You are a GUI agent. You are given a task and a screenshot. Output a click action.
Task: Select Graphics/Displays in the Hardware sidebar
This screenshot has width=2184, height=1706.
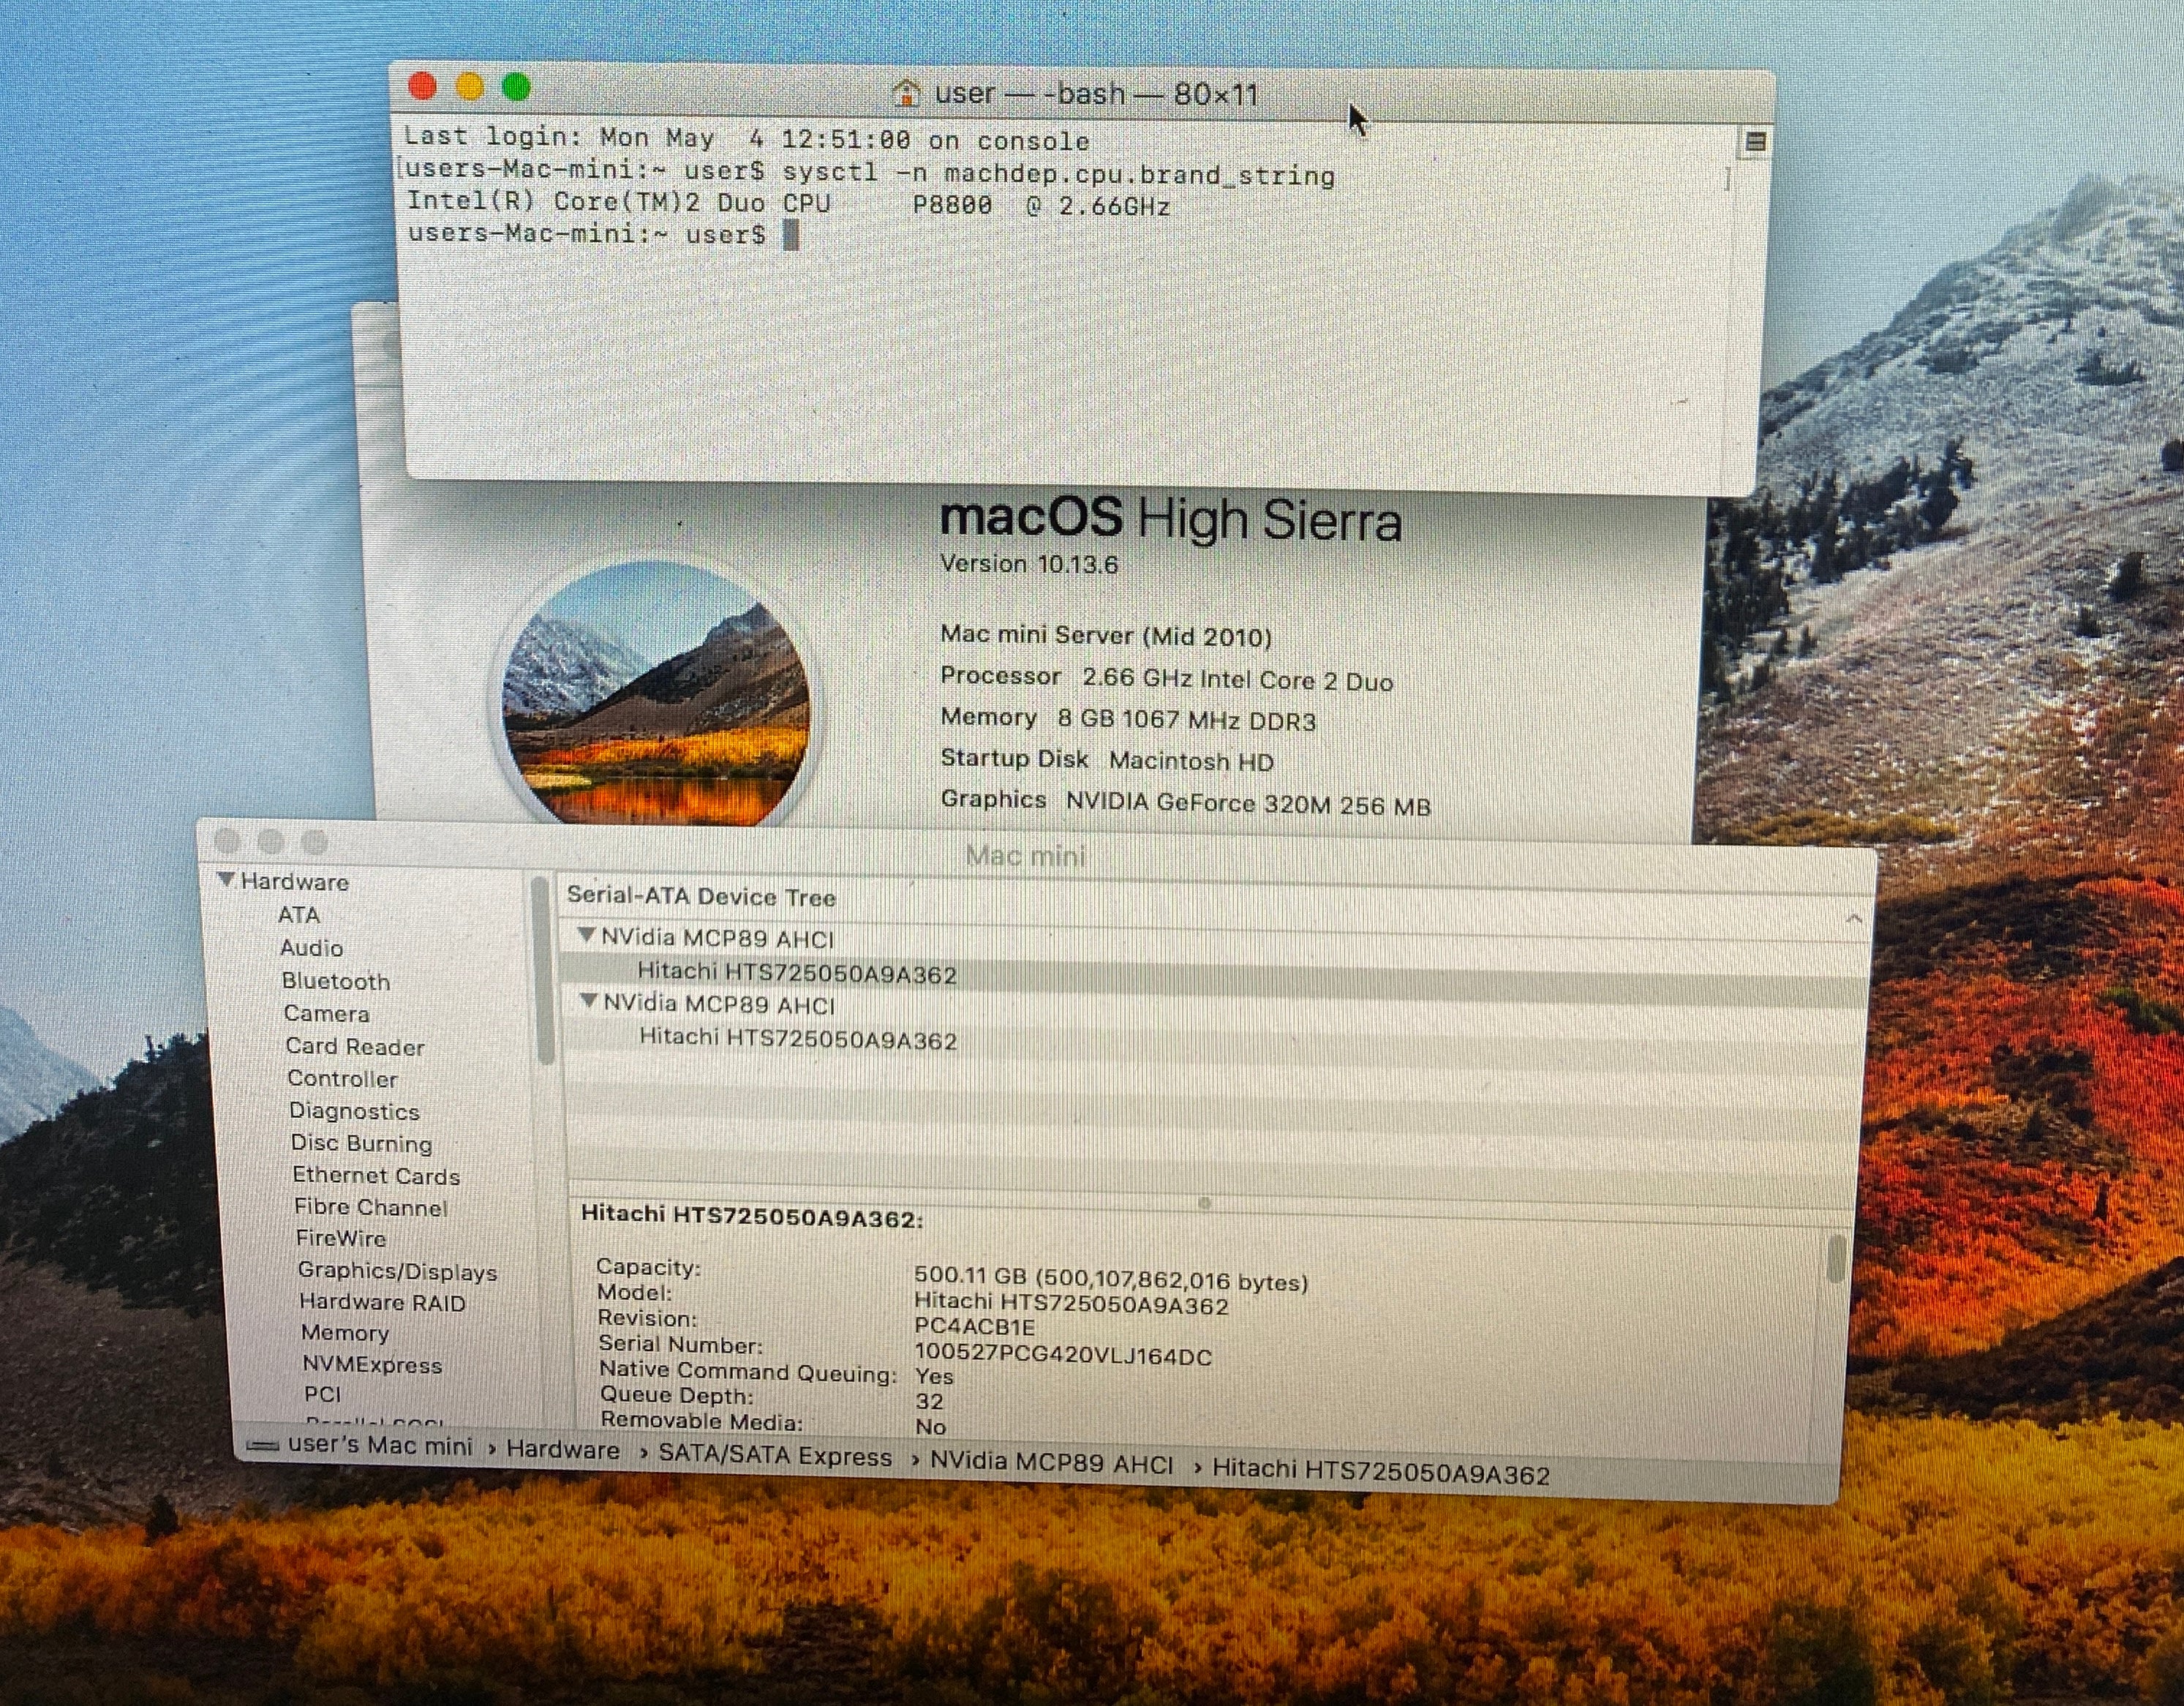[x=398, y=1272]
